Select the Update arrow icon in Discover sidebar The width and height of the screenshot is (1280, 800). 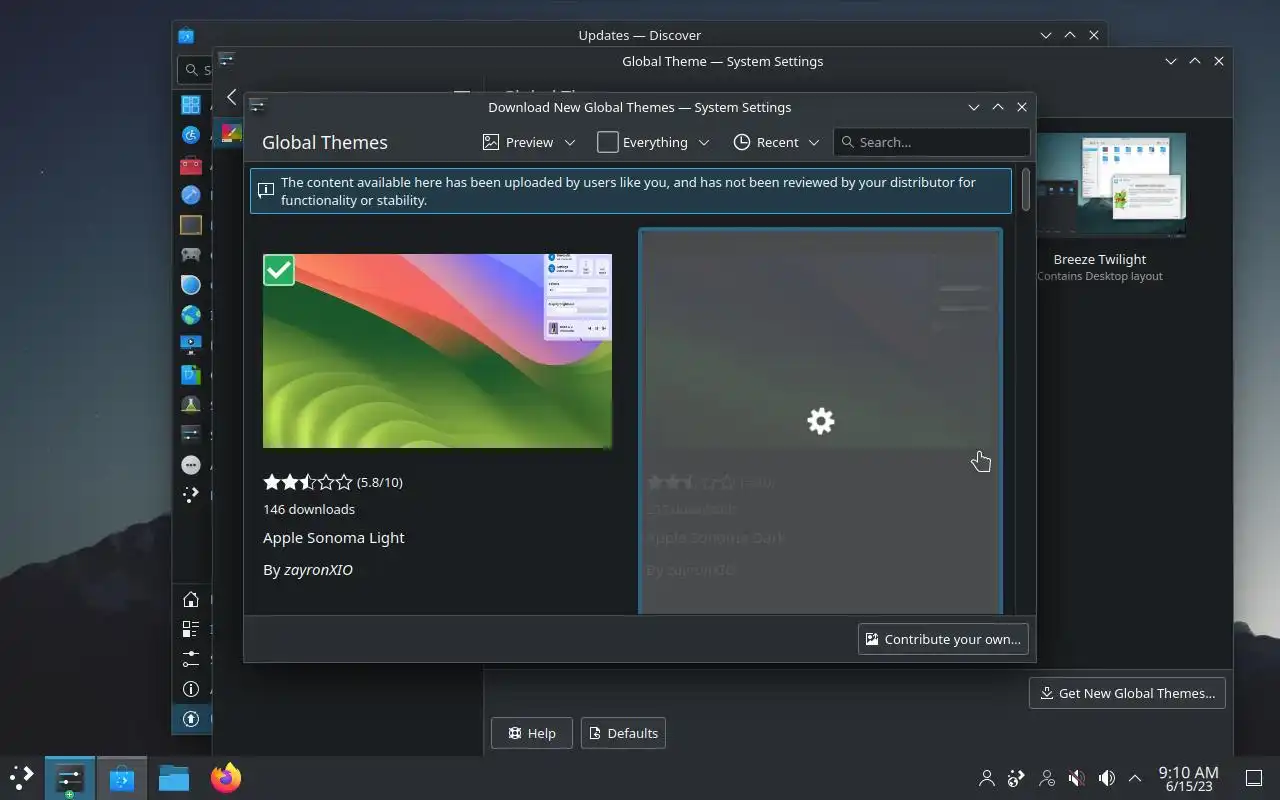191,719
